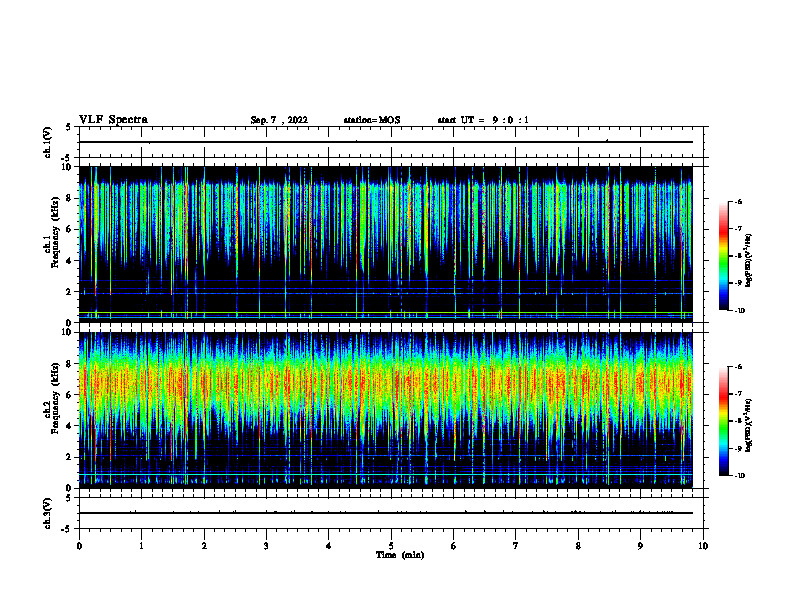Click time axis tick label '7'
Viewport: 792px width, 612px height.
516,546
